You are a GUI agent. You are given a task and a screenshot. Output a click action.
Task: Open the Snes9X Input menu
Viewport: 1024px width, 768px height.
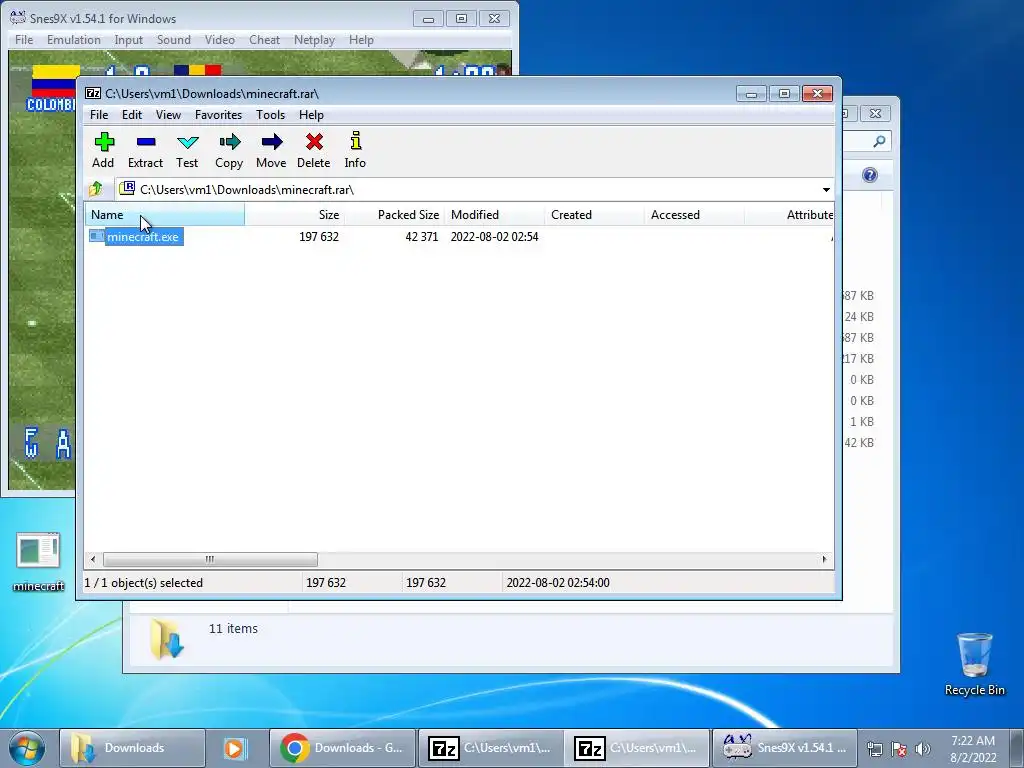129,40
